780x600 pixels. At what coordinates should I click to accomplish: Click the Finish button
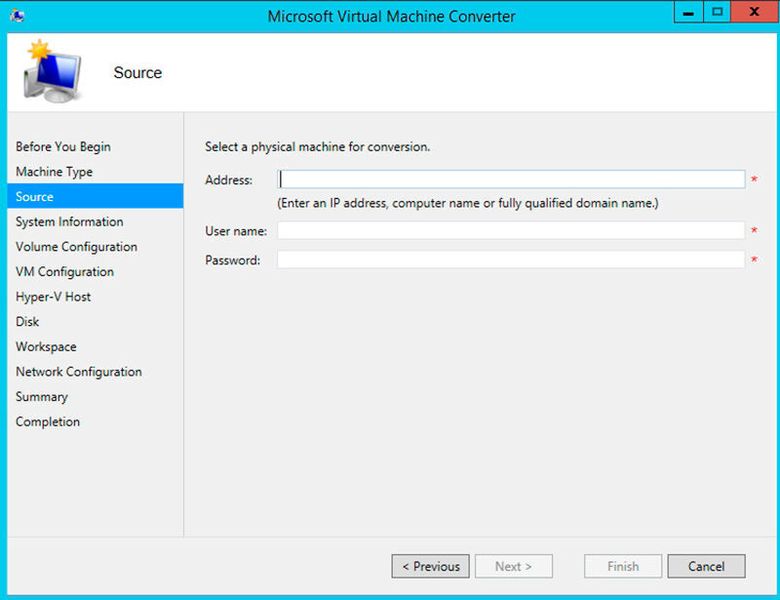coord(623,566)
